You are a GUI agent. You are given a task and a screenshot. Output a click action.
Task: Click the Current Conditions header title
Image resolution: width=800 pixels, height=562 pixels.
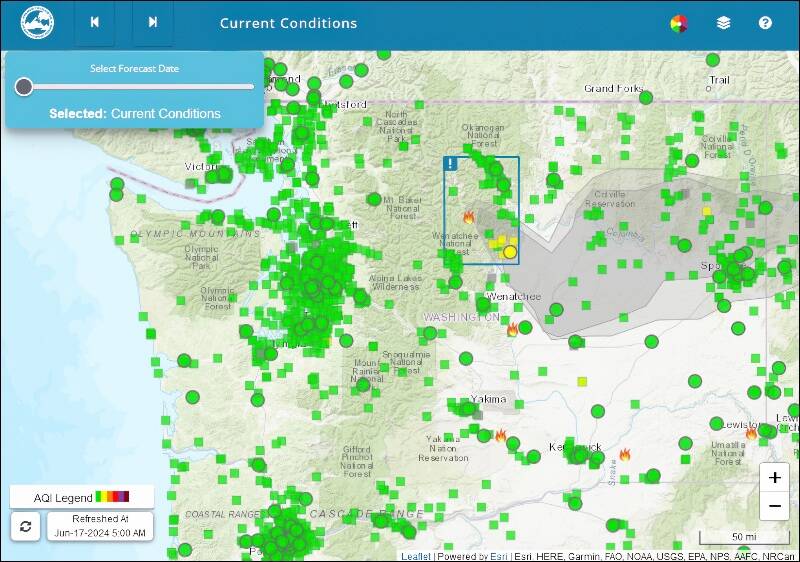click(x=288, y=23)
